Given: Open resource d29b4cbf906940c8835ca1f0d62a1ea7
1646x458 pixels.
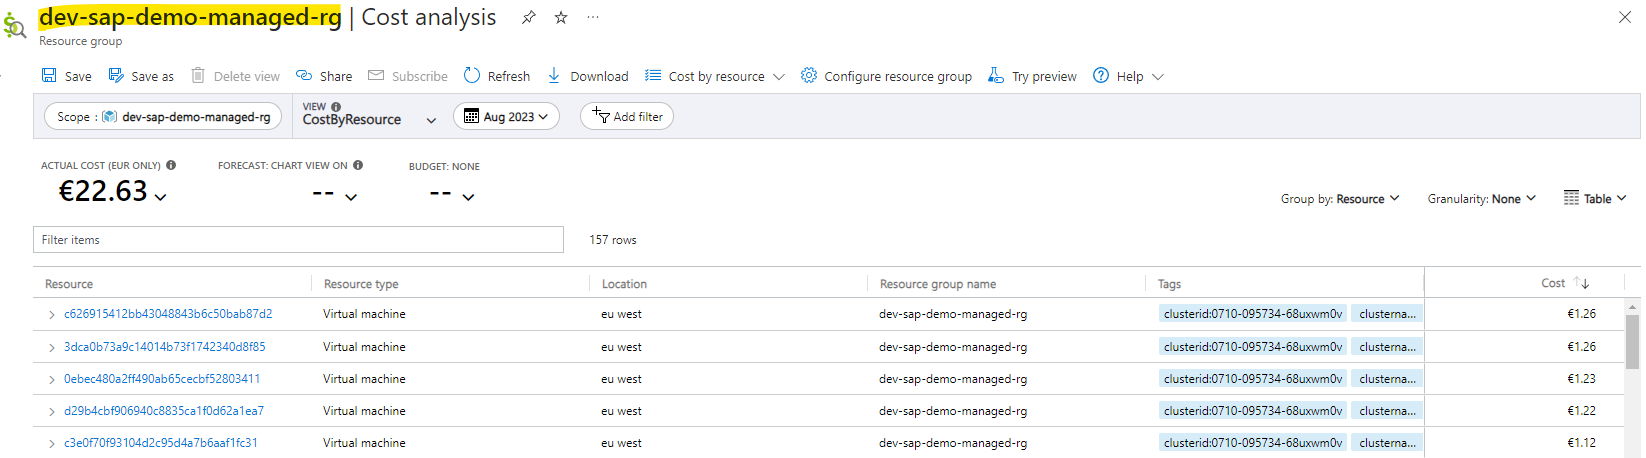Looking at the screenshot, I should click(x=164, y=411).
